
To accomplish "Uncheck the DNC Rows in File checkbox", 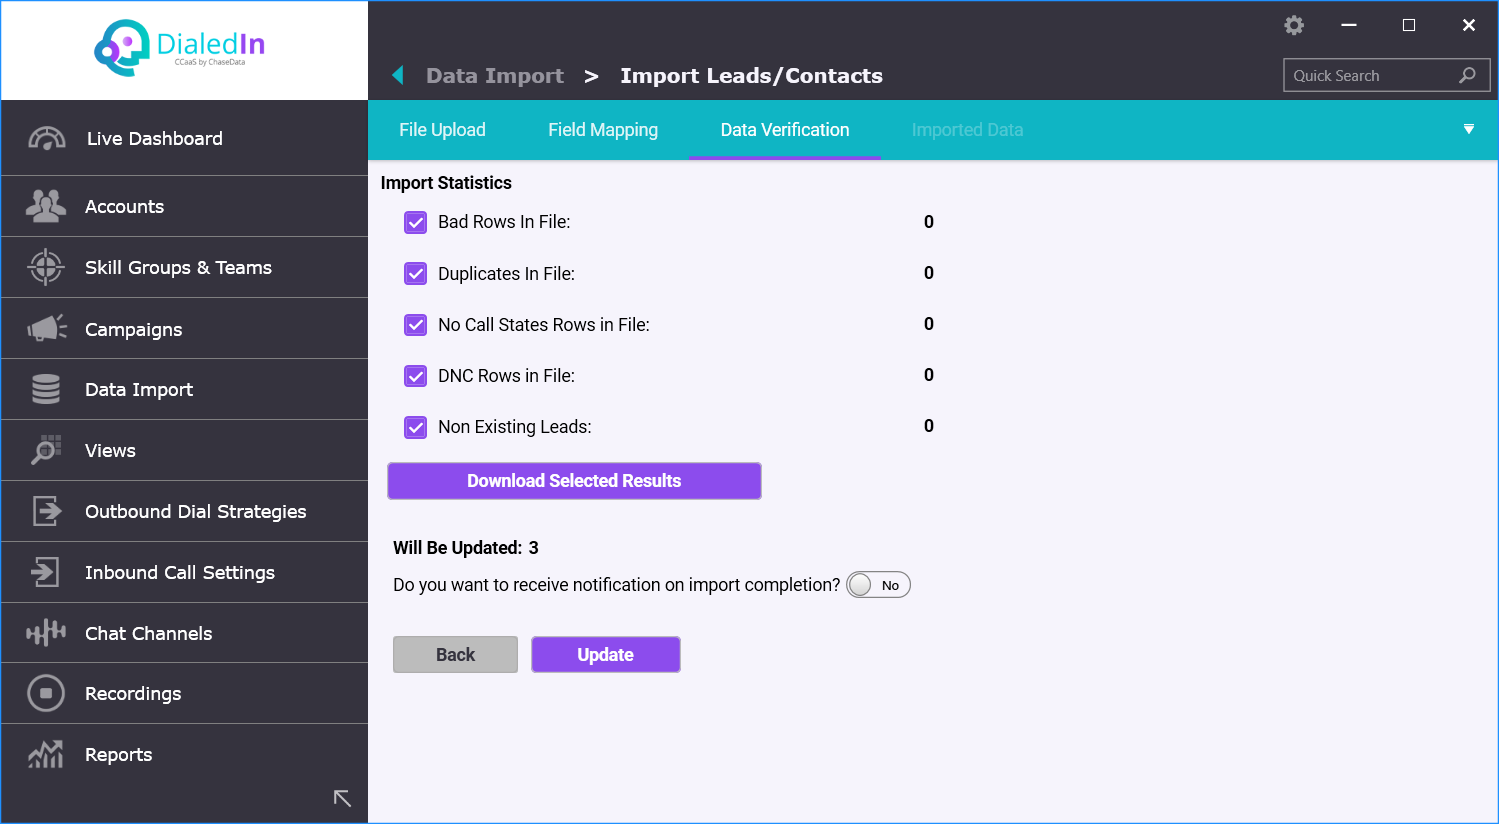I will coord(415,376).
